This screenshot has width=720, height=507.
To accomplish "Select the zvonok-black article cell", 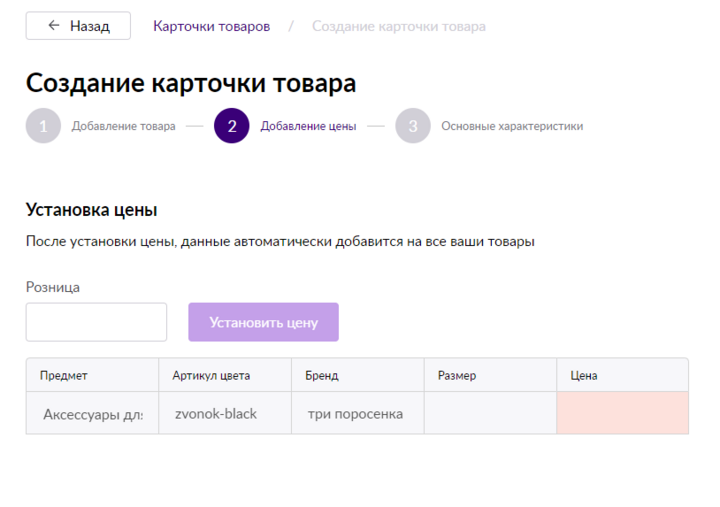I will [225, 413].
